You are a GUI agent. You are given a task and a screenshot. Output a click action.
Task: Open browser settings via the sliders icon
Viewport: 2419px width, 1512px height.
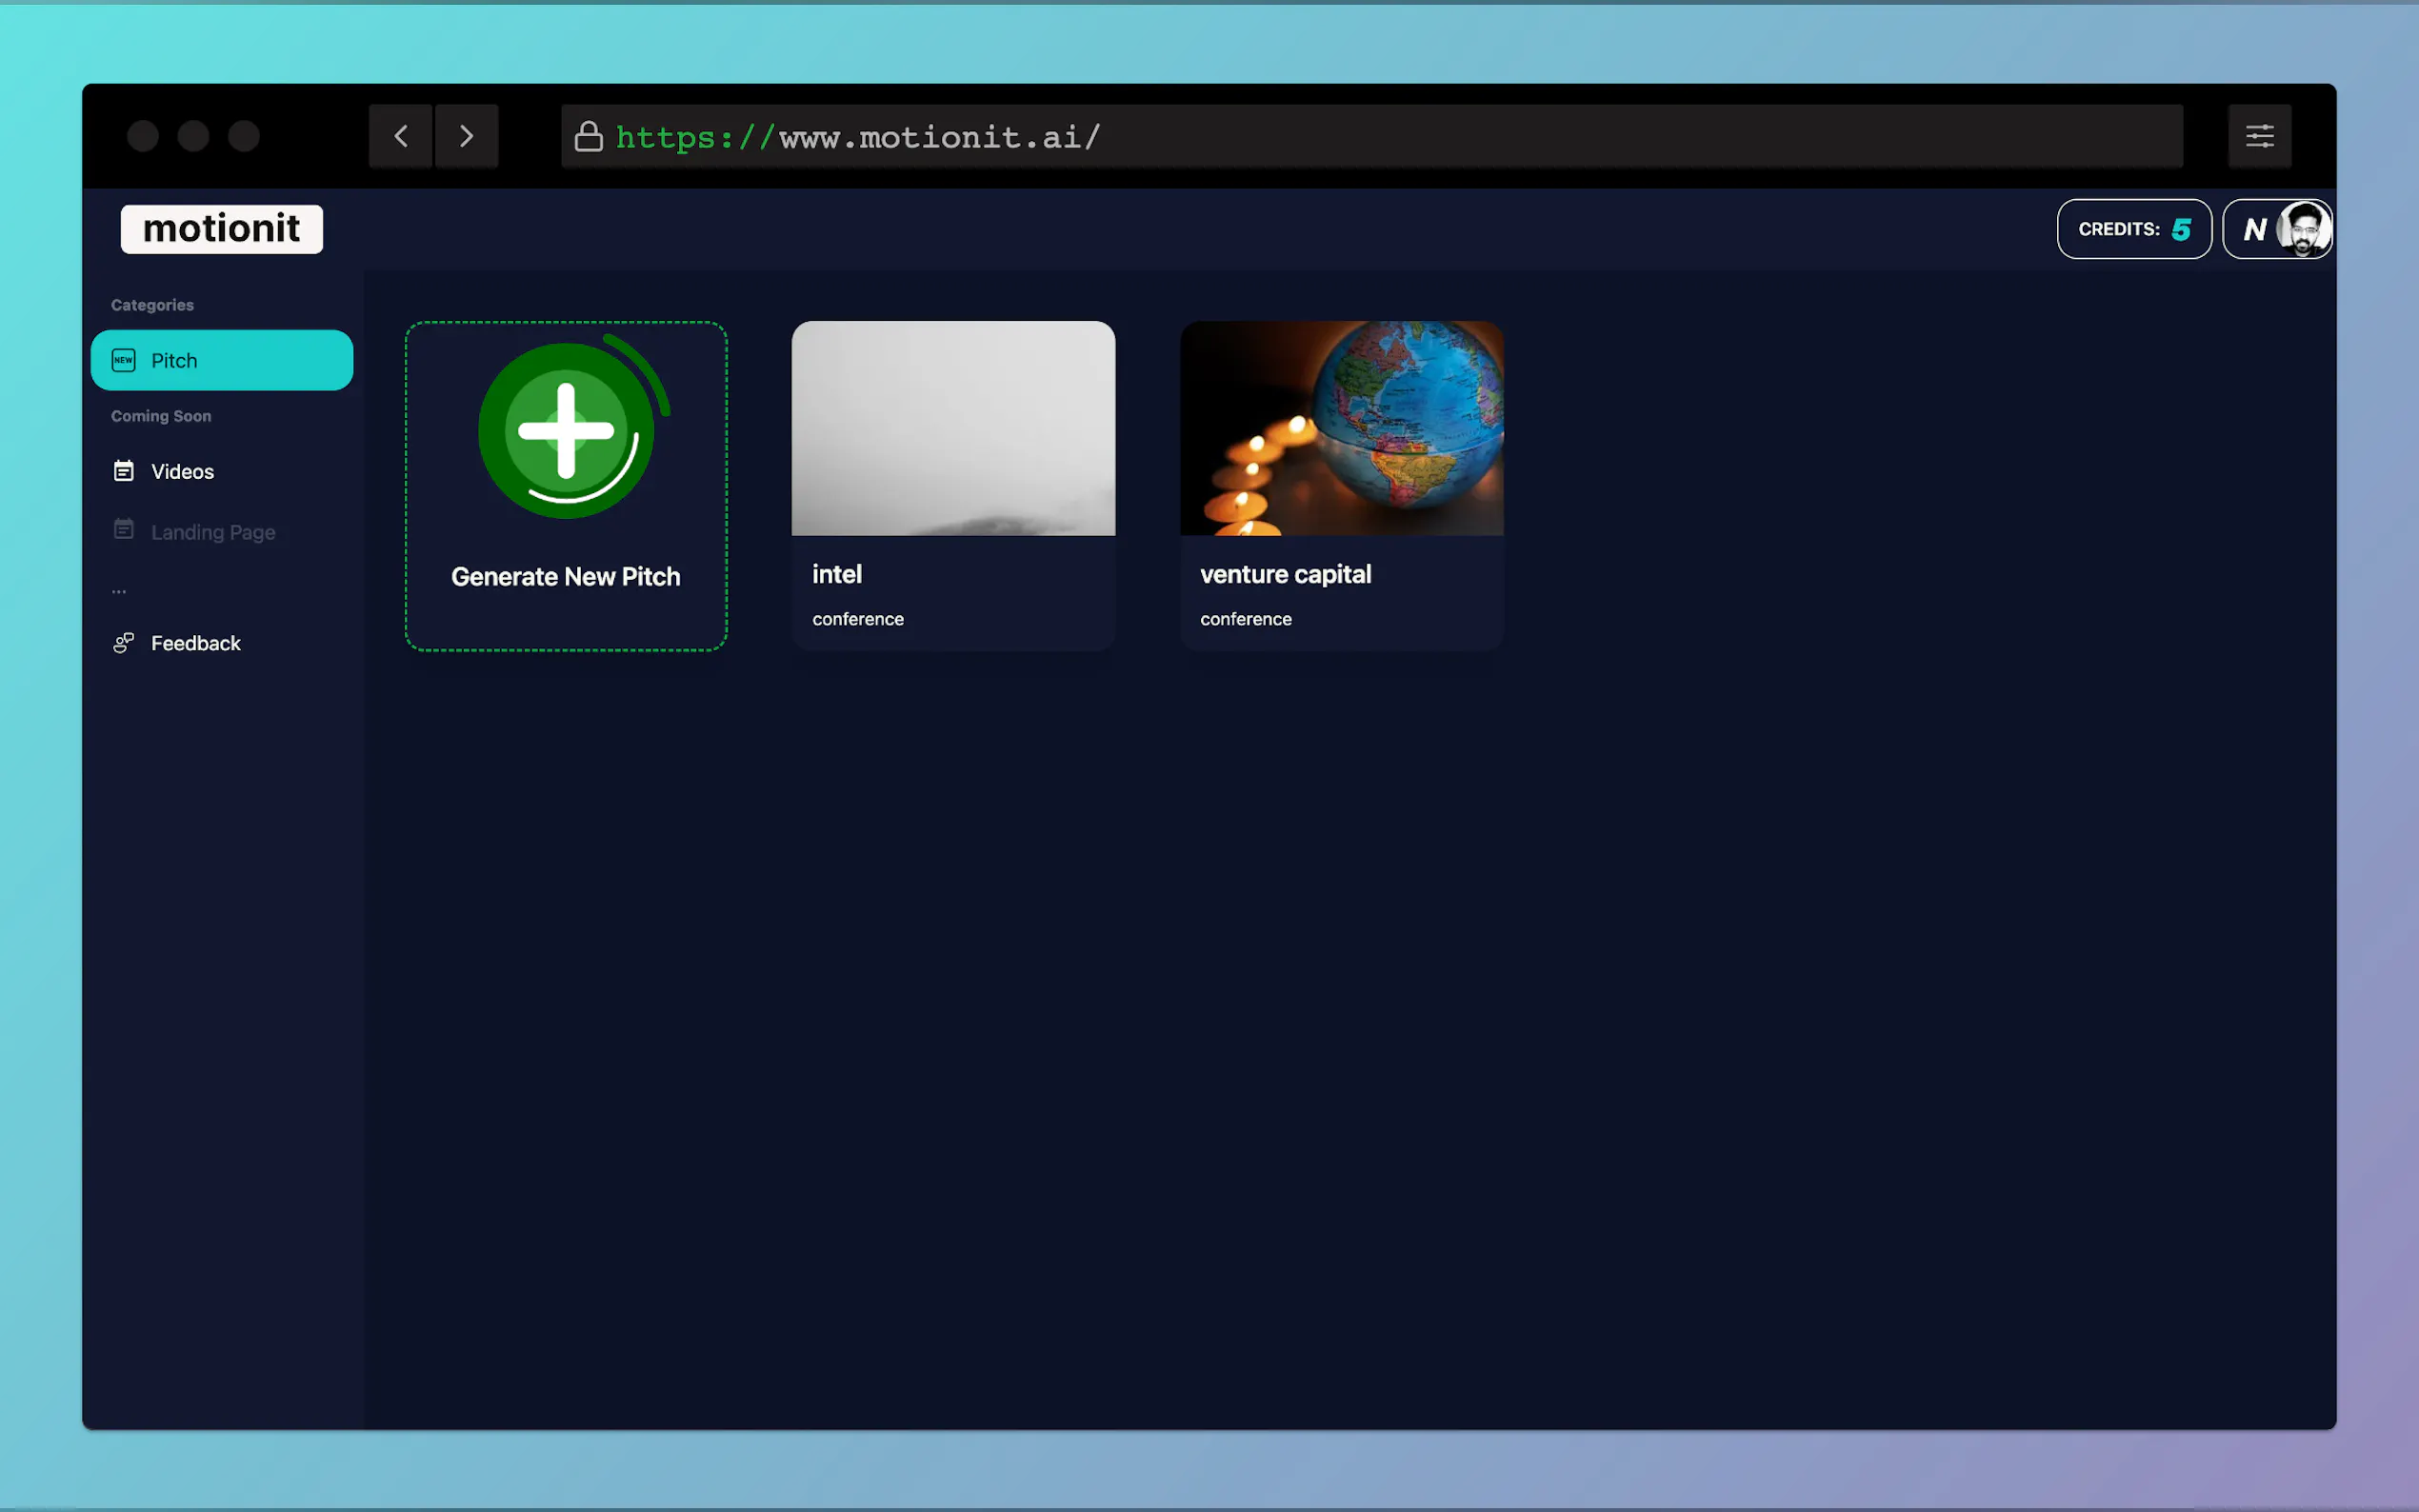point(2260,135)
